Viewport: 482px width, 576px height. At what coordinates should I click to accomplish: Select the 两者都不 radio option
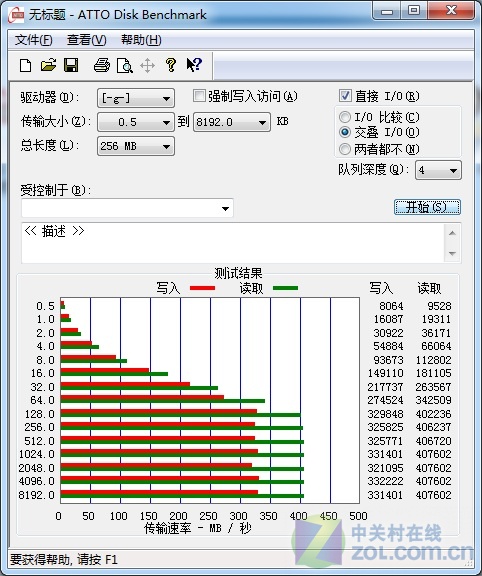(345, 149)
